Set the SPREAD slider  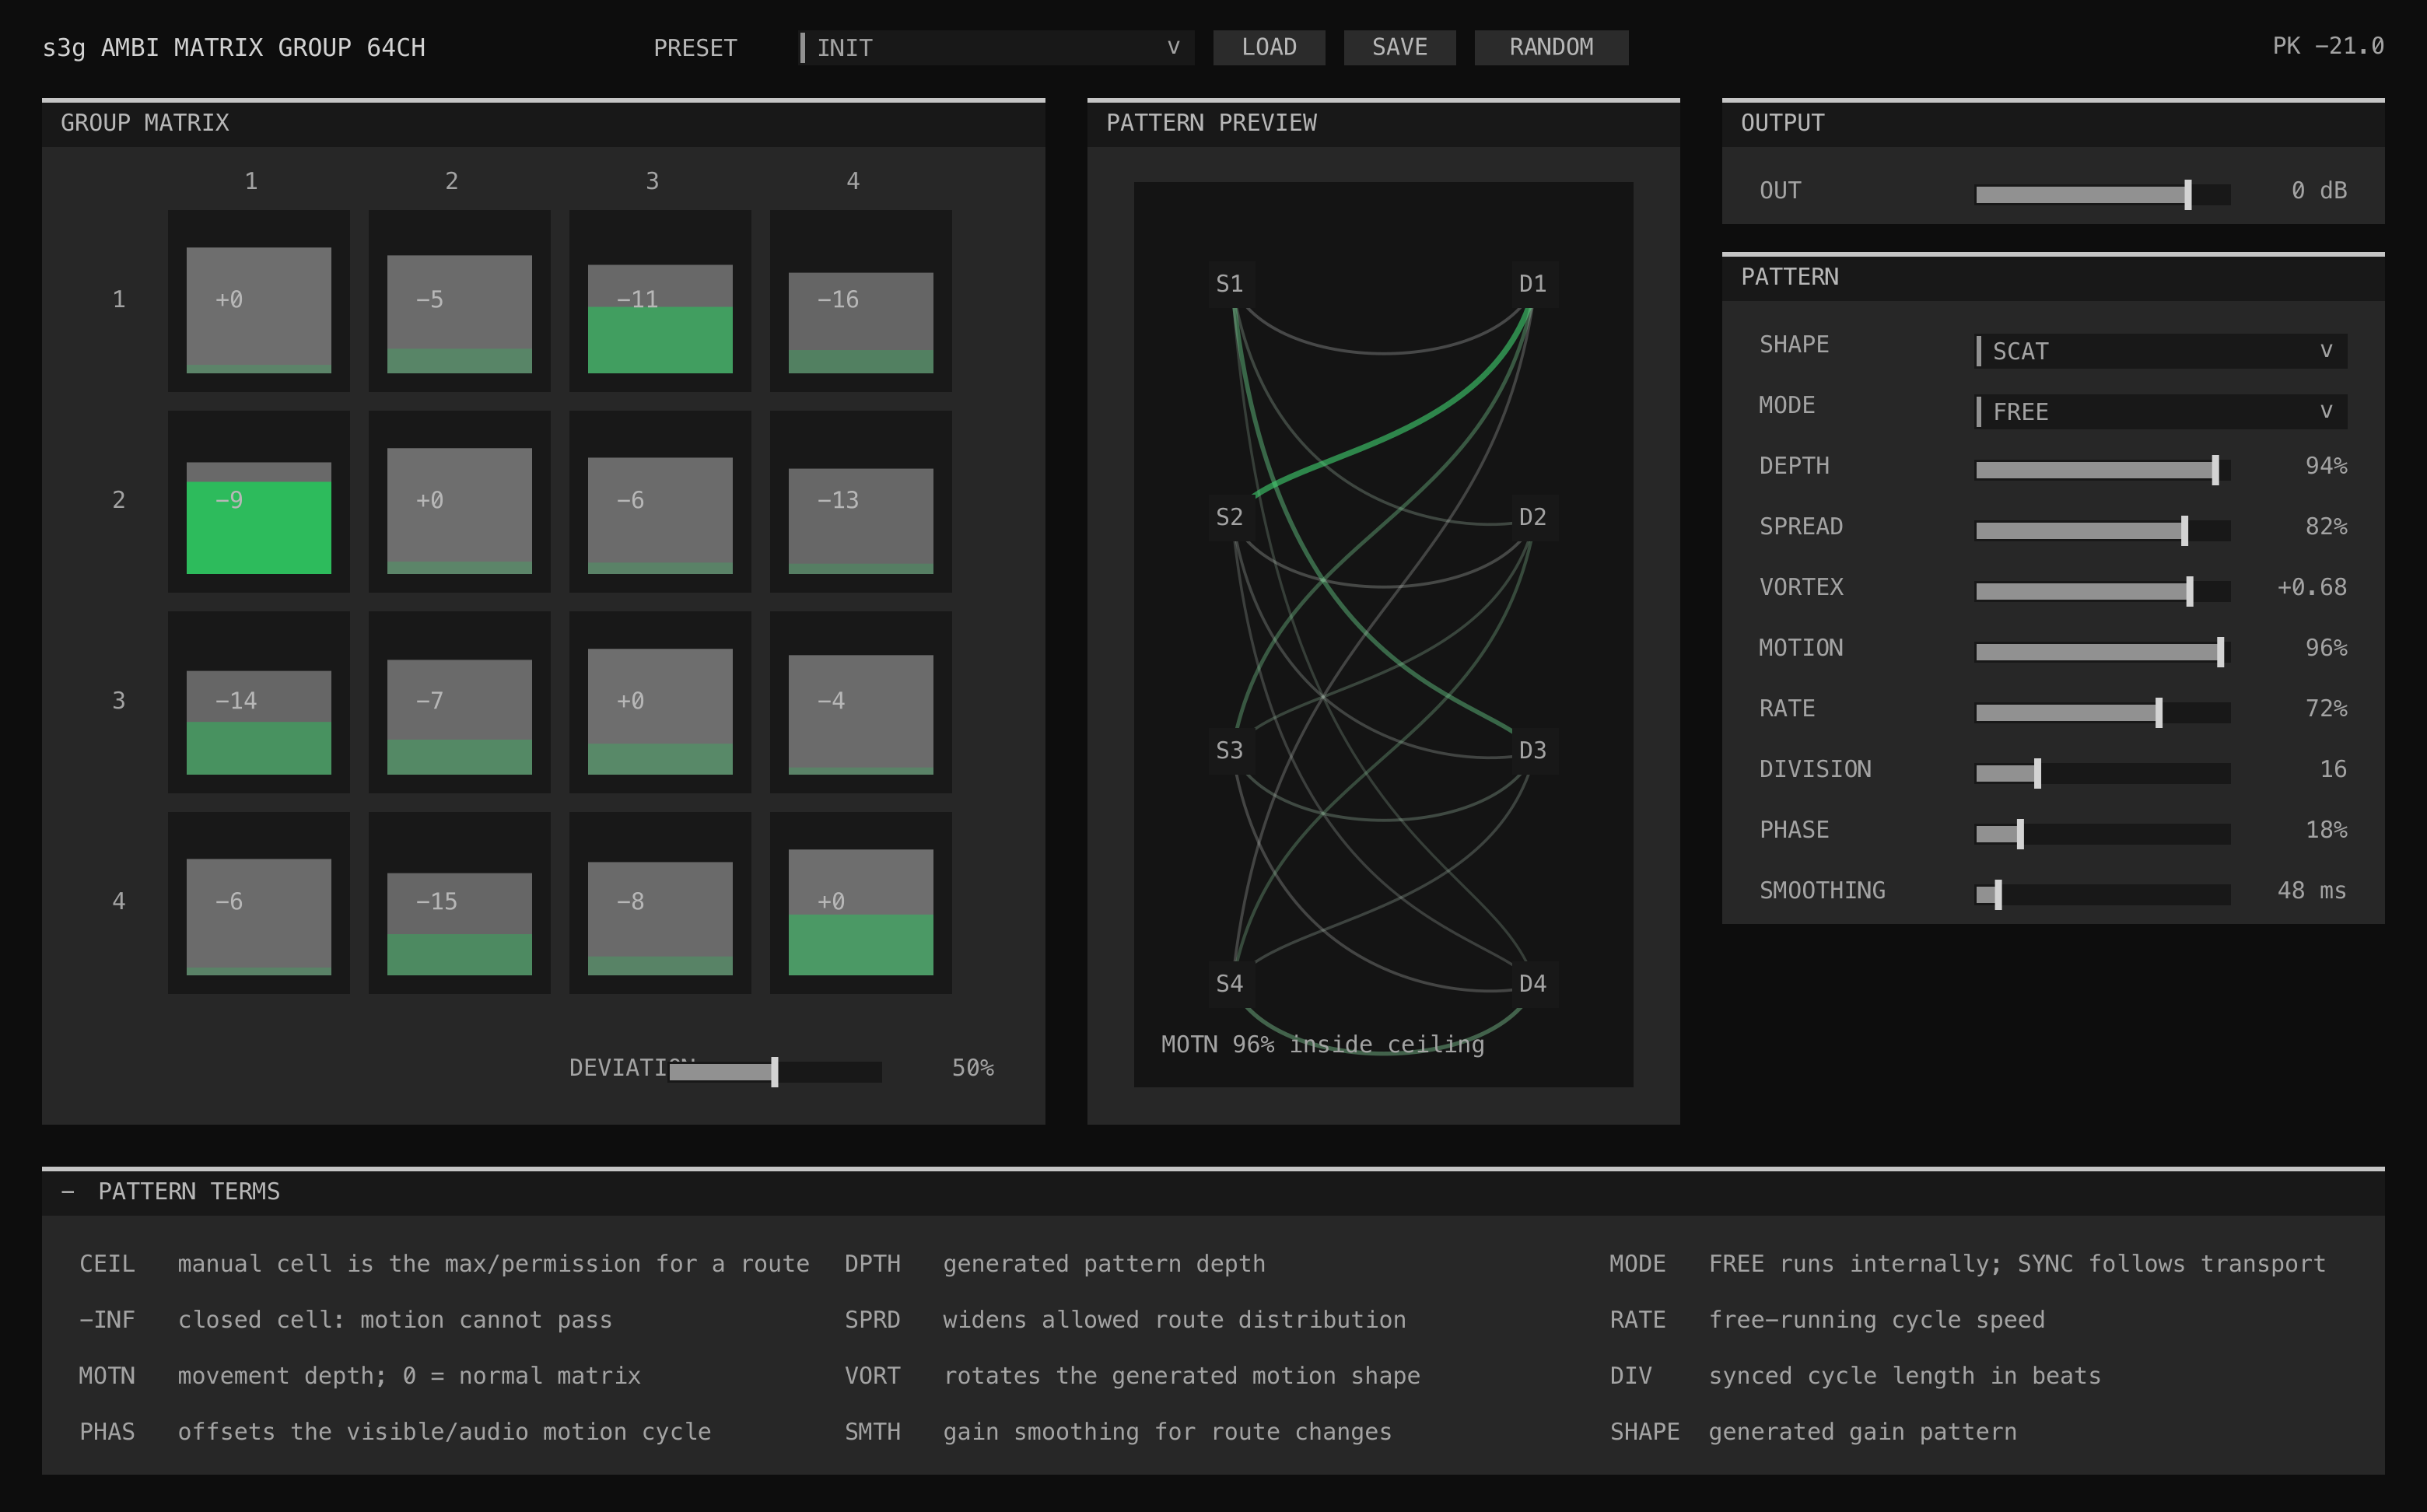pos(2102,530)
